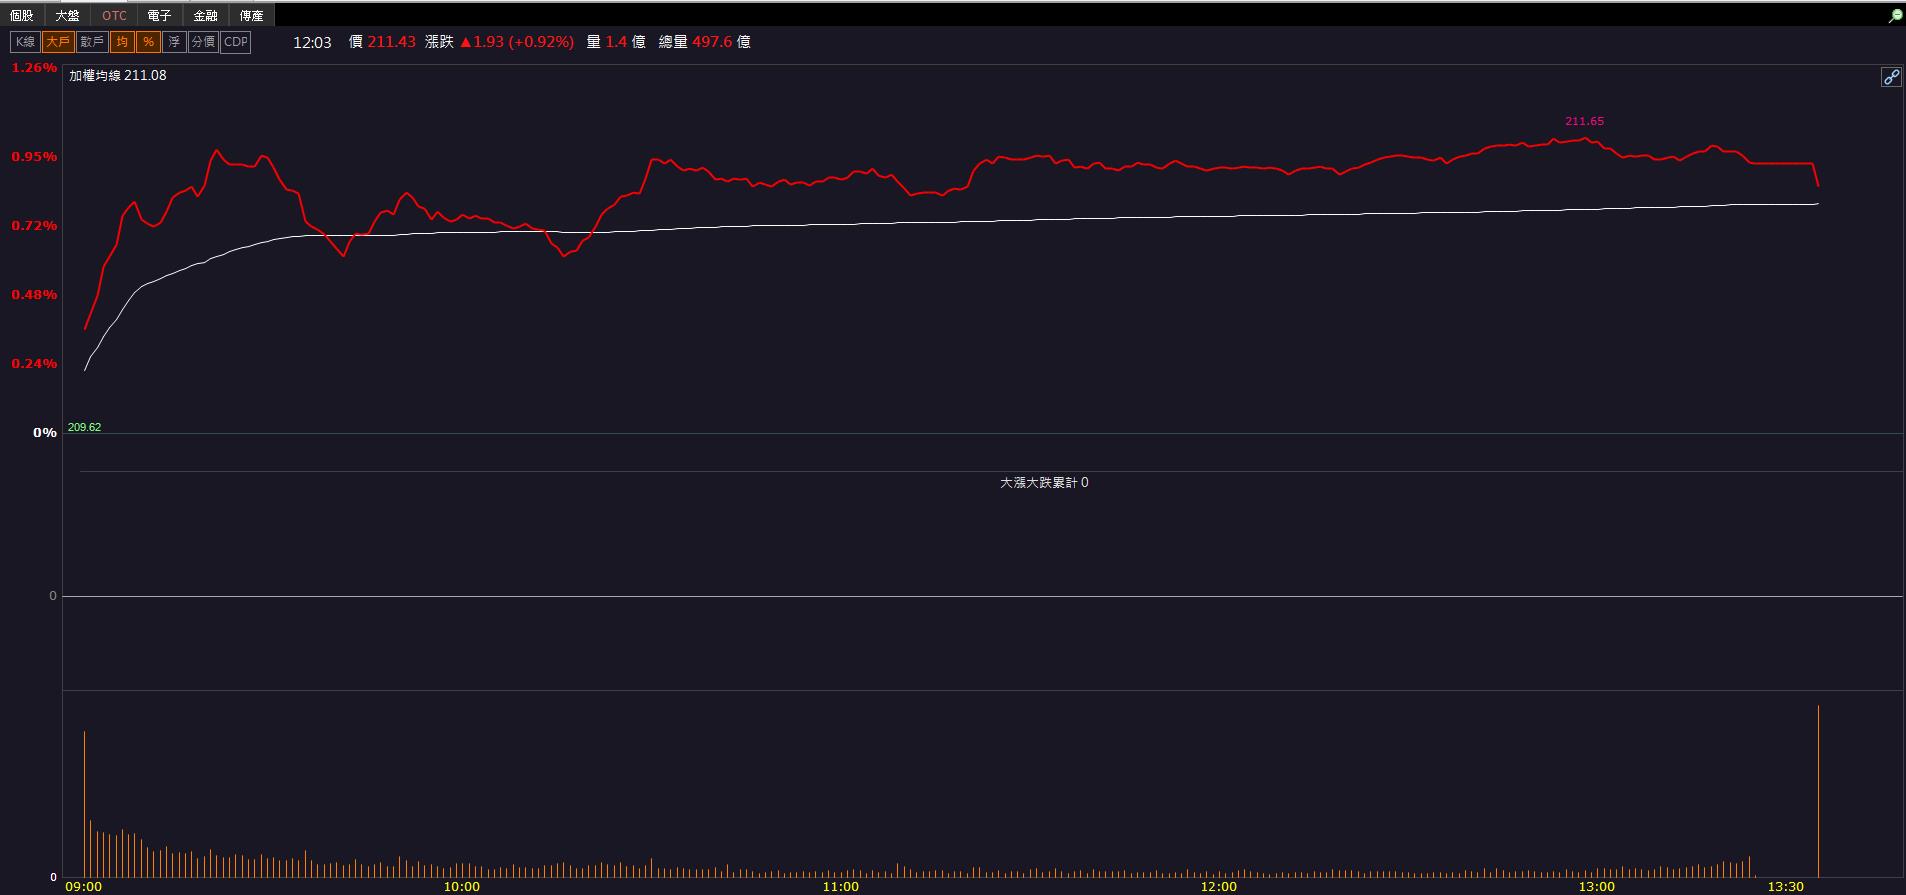Screen dimensions: 1906x895
Task: Click the 0.48% axis label
Action: tap(34, 295)
